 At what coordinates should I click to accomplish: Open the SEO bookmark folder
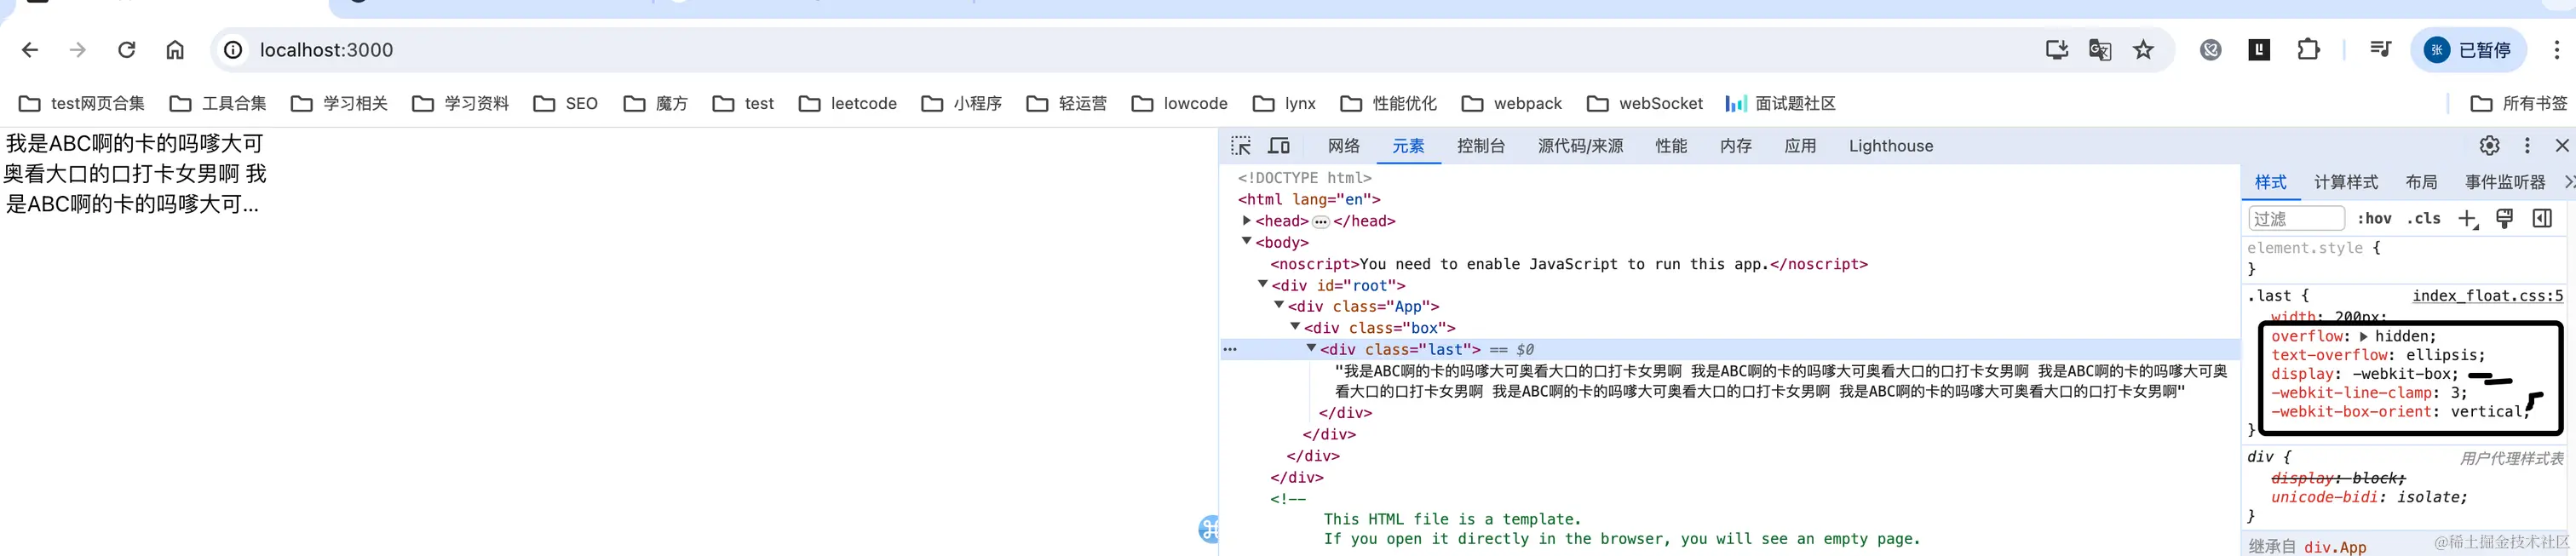tap(566, 104)
